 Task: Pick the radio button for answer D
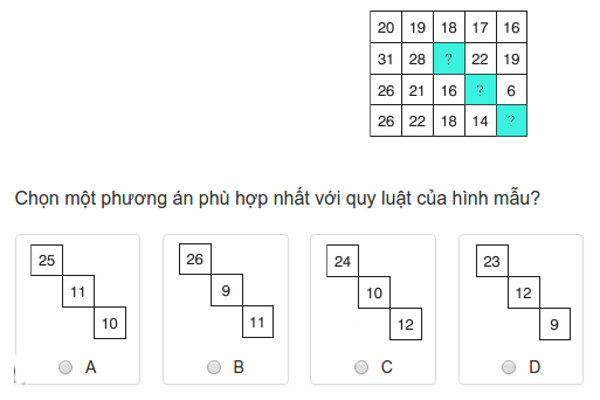[x=509, y=367]
